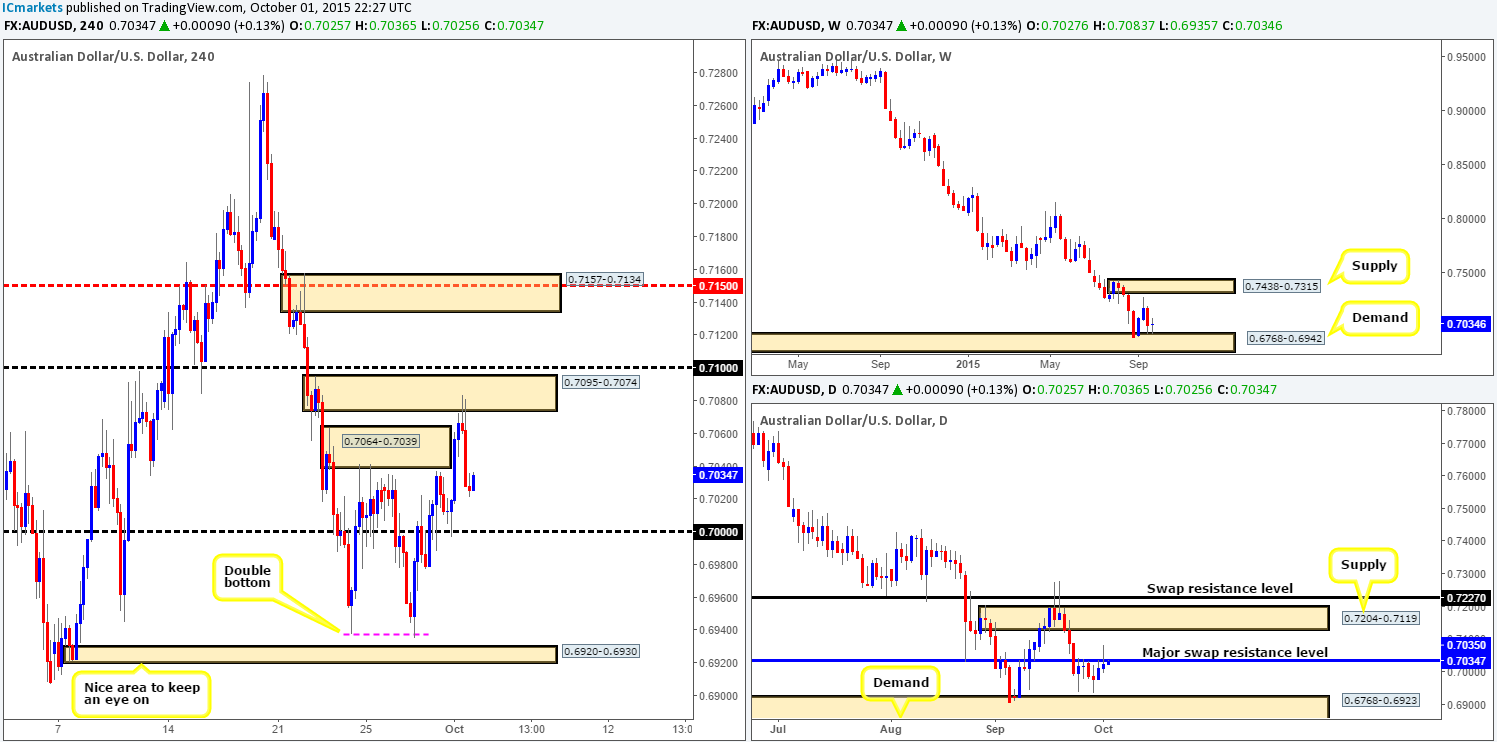Select the 'Major swap resistance level' label
The height and width of the screenshot is (742, 1497).
tap(1235, 652)
